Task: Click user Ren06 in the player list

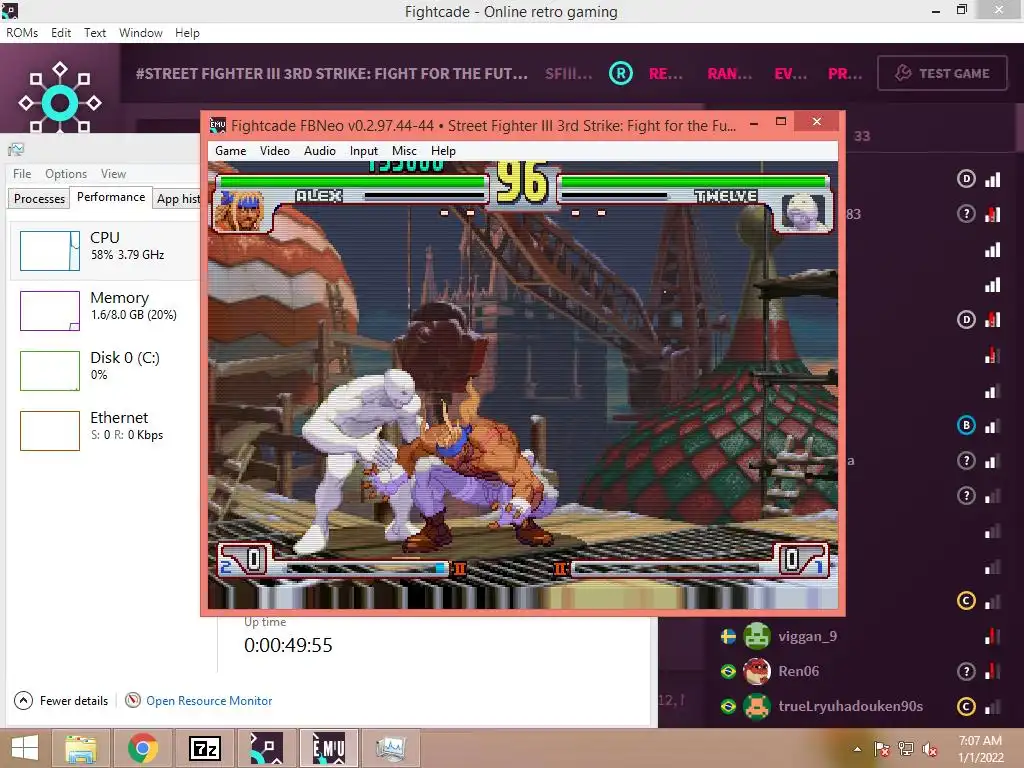Action: (799, 671)
